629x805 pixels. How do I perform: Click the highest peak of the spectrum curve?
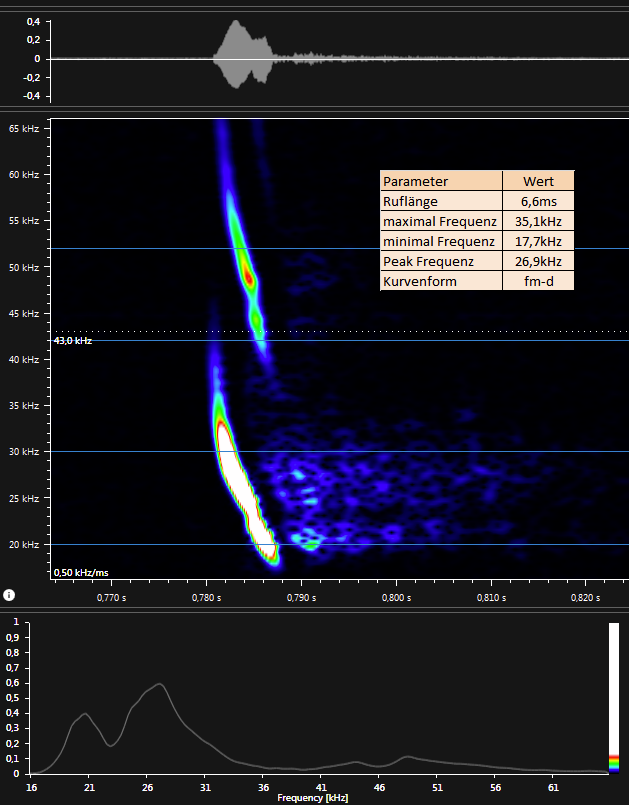tap(158, 685)
